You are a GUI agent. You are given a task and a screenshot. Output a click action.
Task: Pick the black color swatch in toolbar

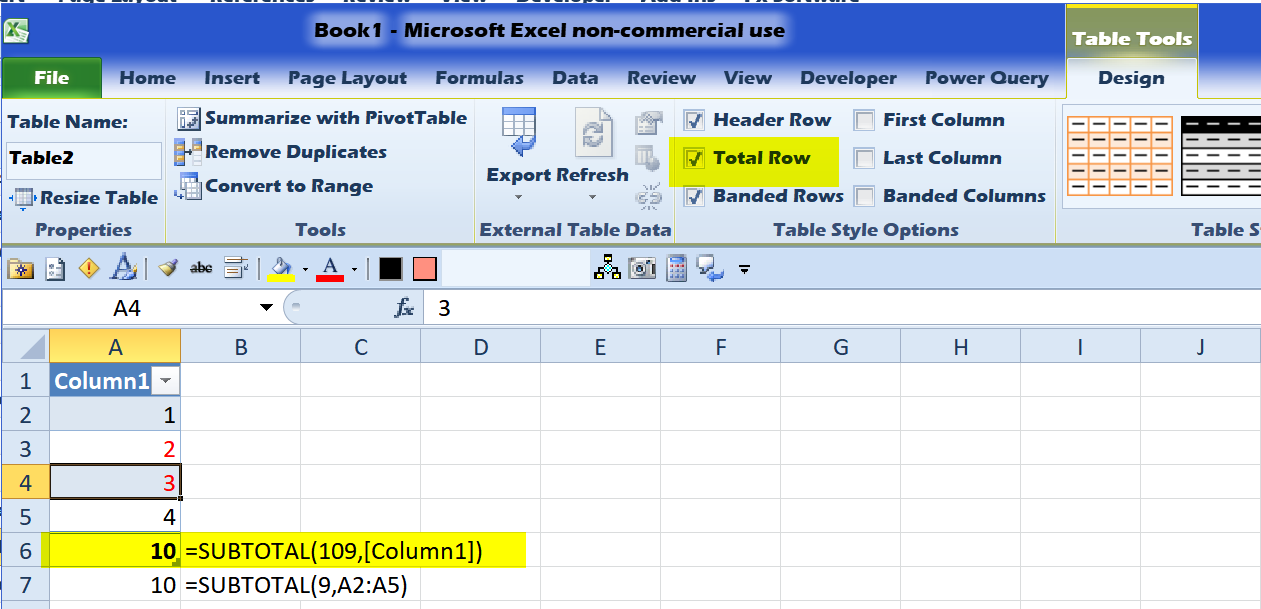pyautogui.click(x=390, y=269)
